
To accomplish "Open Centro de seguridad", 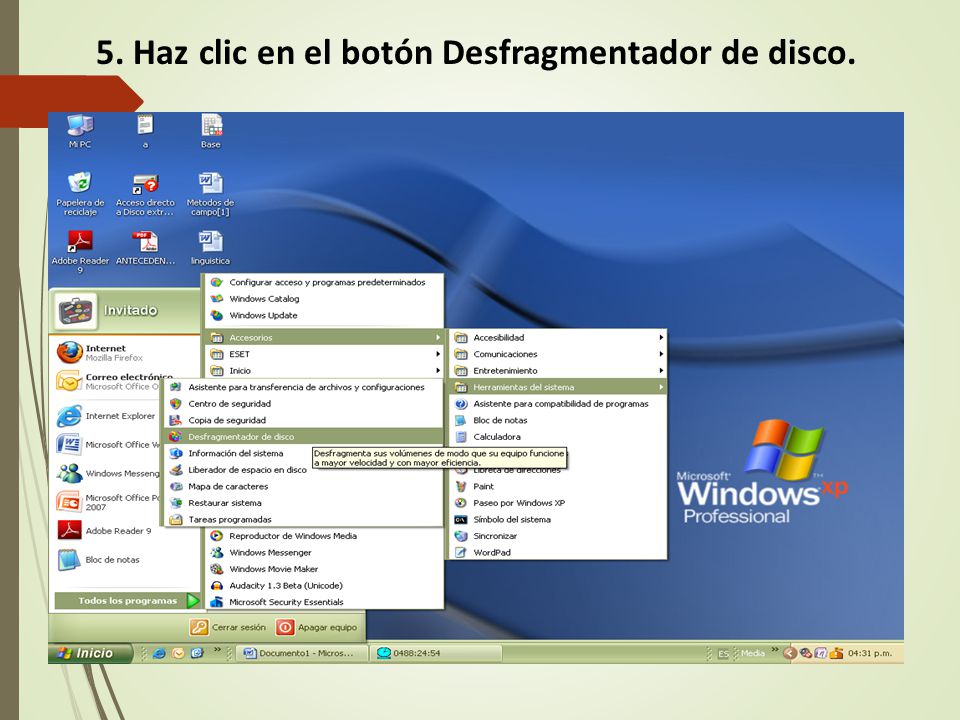I will point(305,403).
